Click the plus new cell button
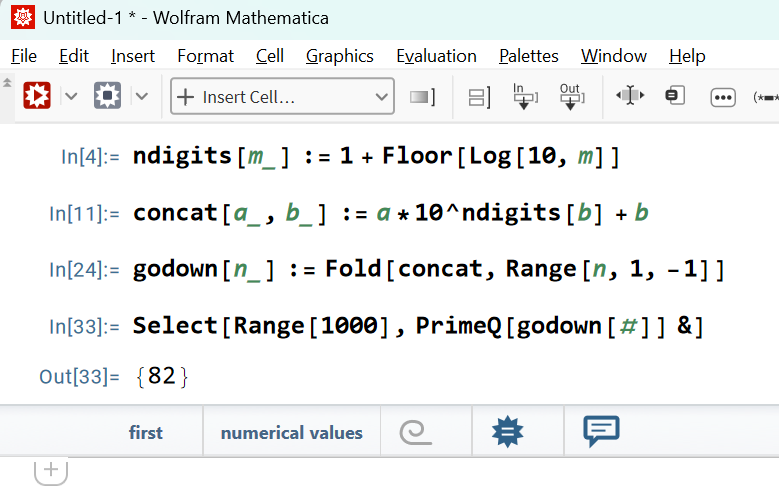Image resolution: width=779 pixels, height=492 pixels. click(x=51, y=470)
